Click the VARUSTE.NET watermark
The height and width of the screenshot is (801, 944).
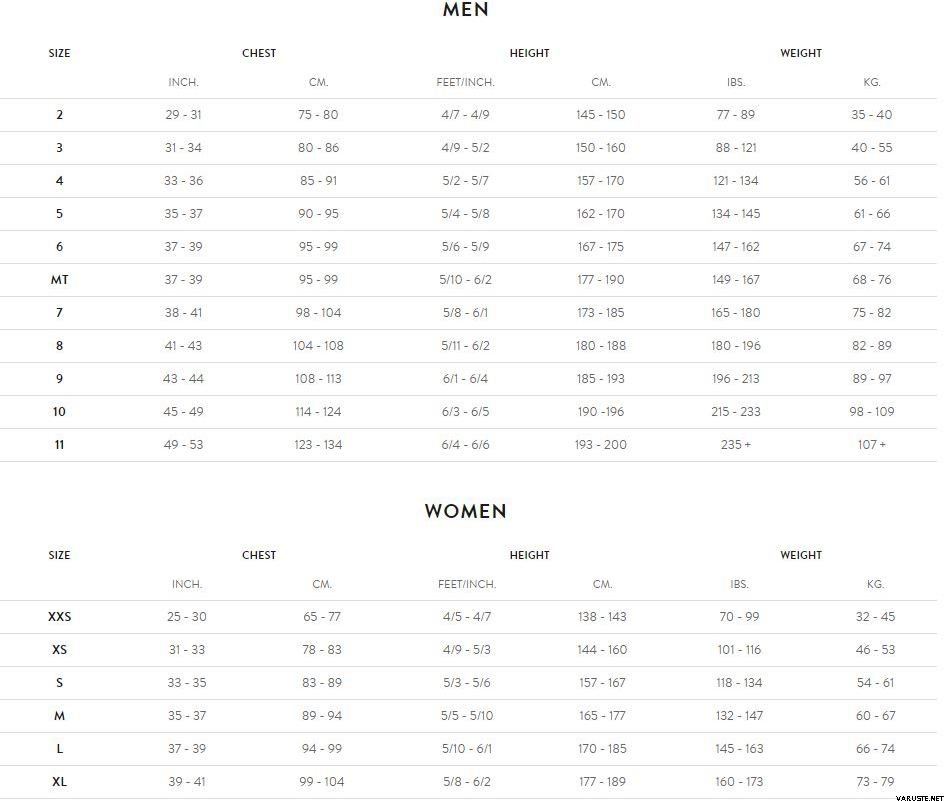click(919, 797)
